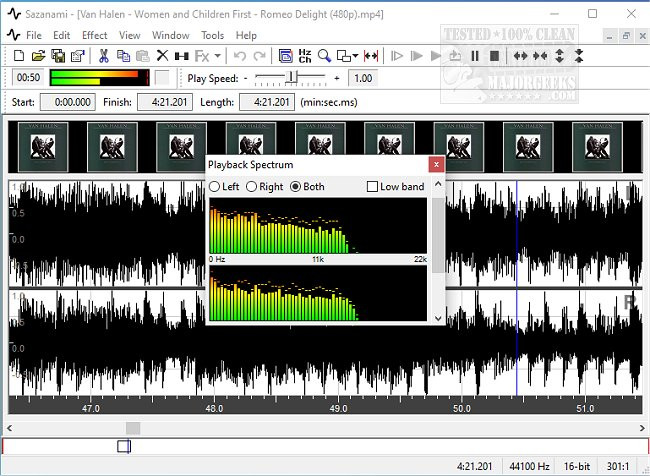650x476 pixels.
Task: Click the New file icon
Action: tap(18, 56)
